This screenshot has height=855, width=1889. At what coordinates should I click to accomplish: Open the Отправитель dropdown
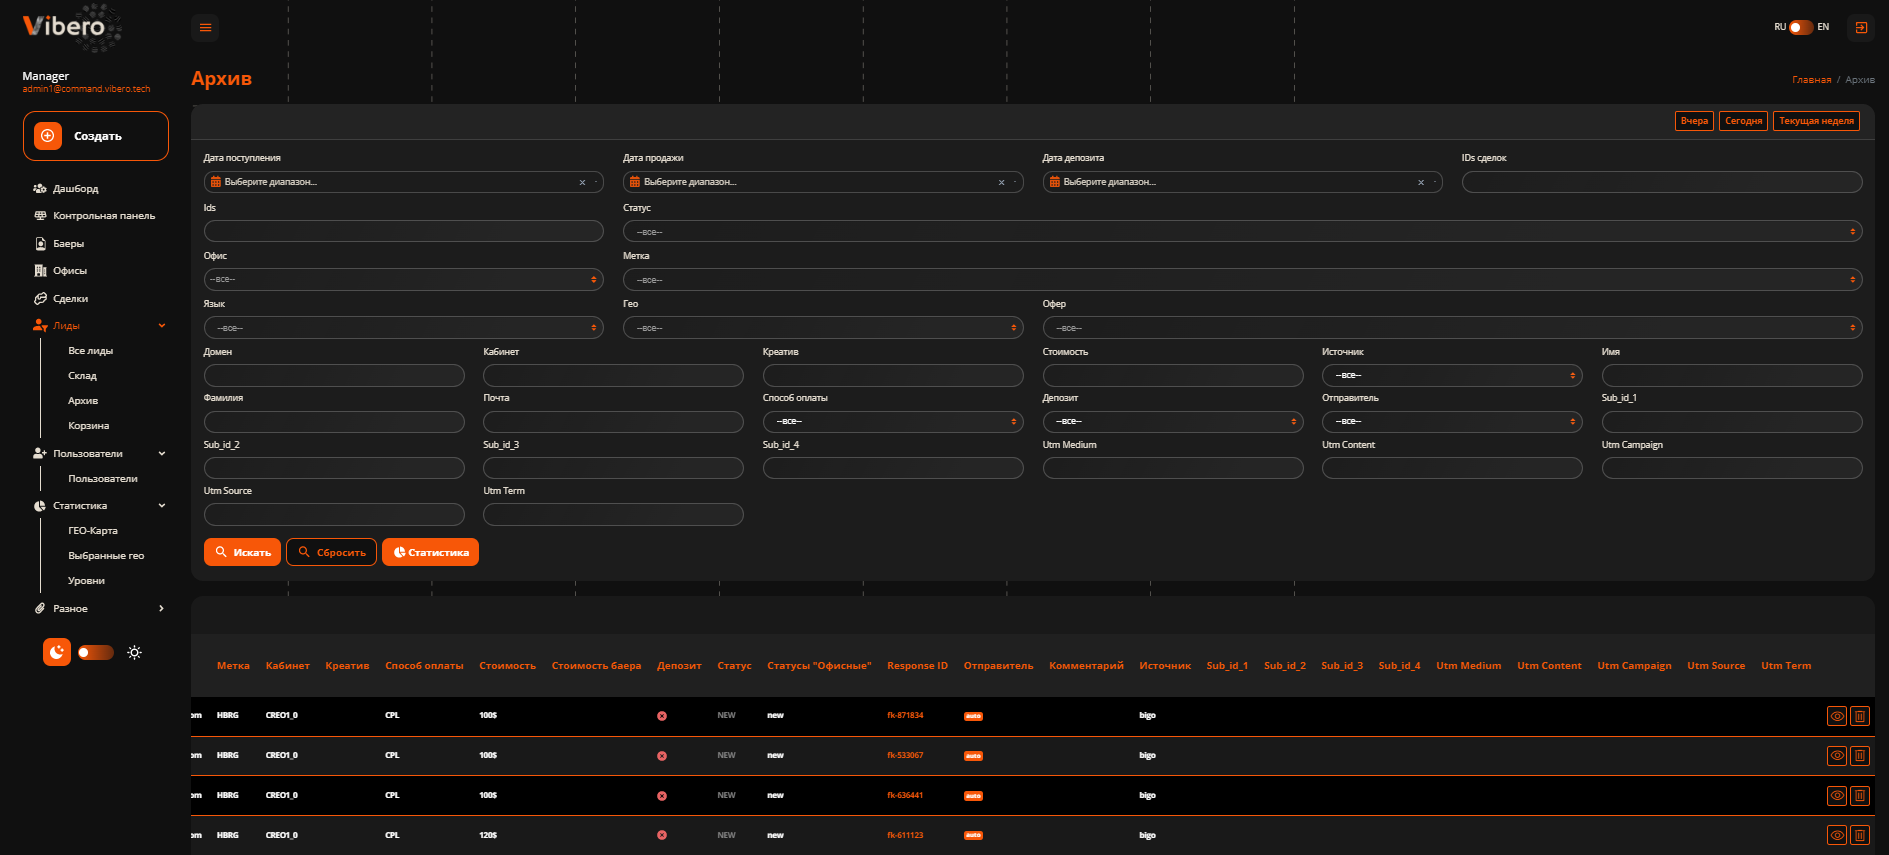click(x=1452, y=422)
